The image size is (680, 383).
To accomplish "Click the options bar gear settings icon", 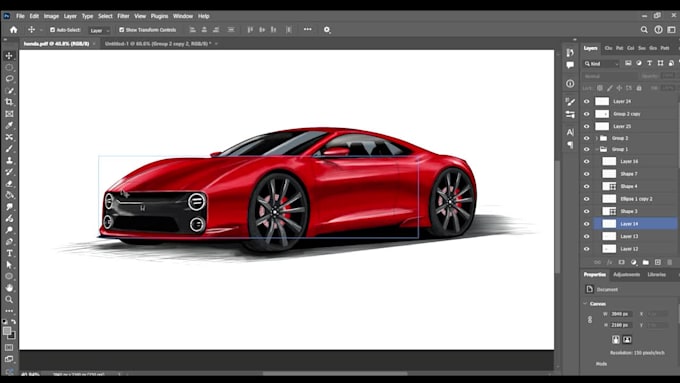I will click(x=327, y=29).
